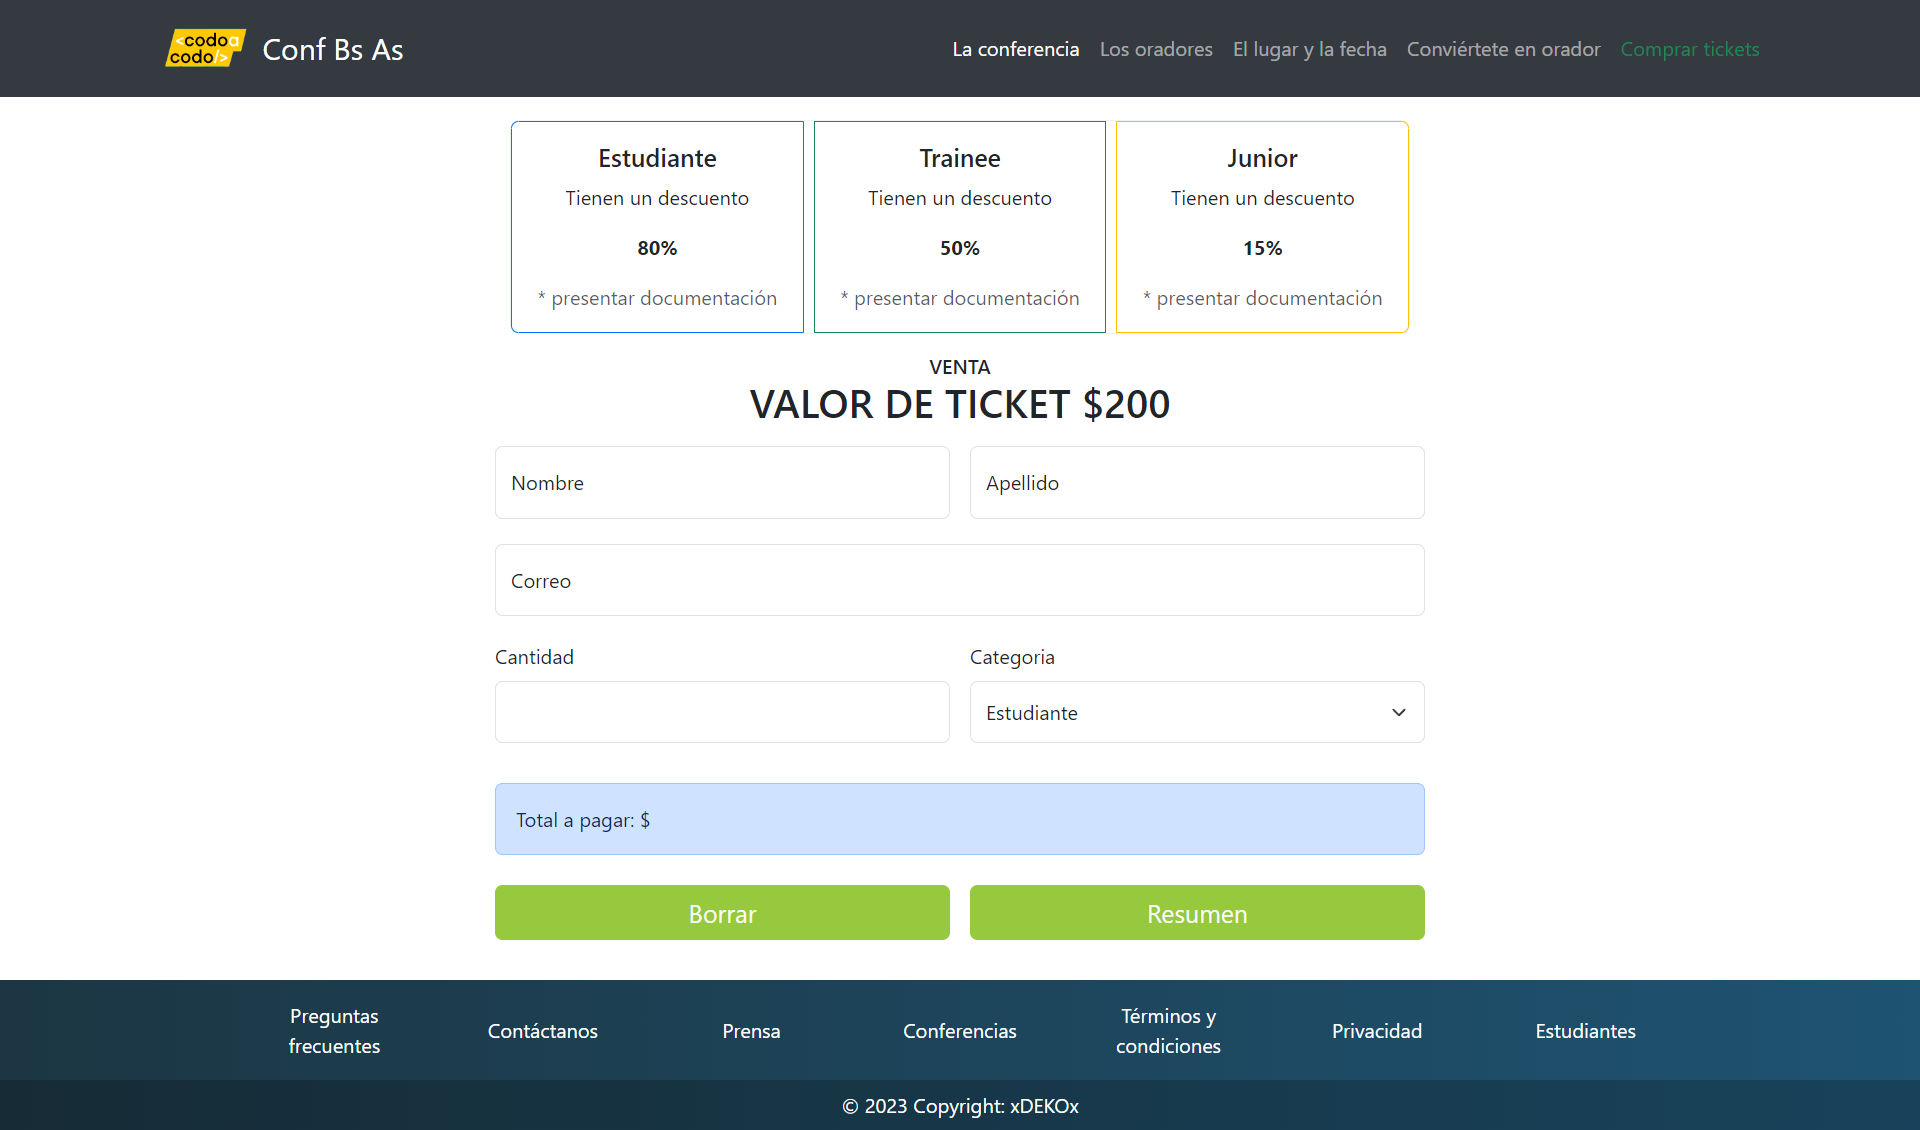Select the Junior discount card

pyautogui.click(x=1262, y=227)
